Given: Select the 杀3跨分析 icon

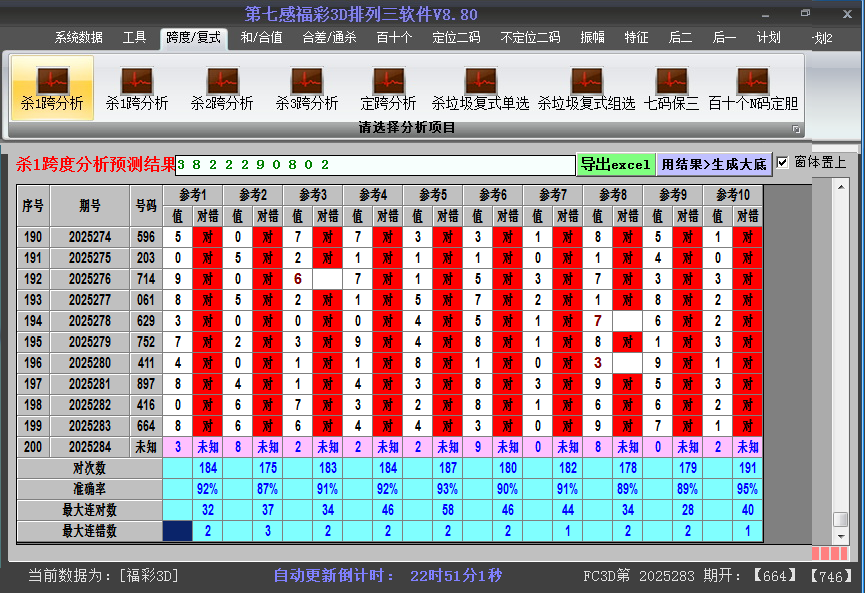Looking at the screenshot, I should click(x=307, y=85).
